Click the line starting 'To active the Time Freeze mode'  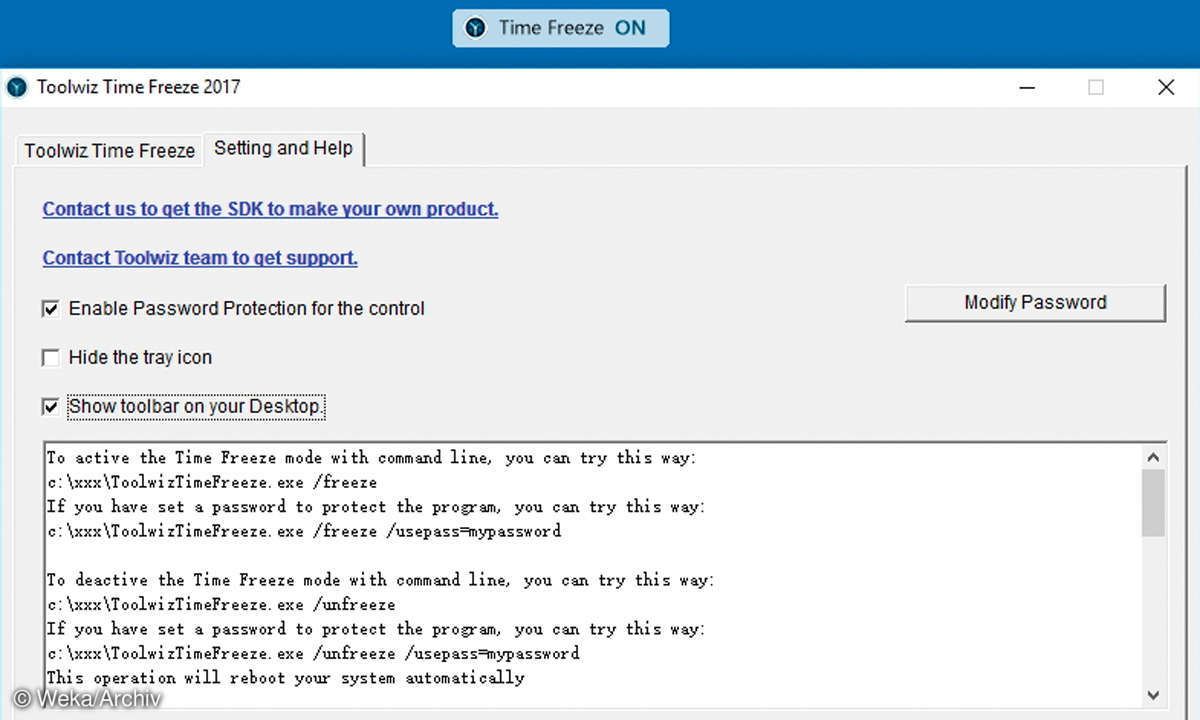(372, 458)
